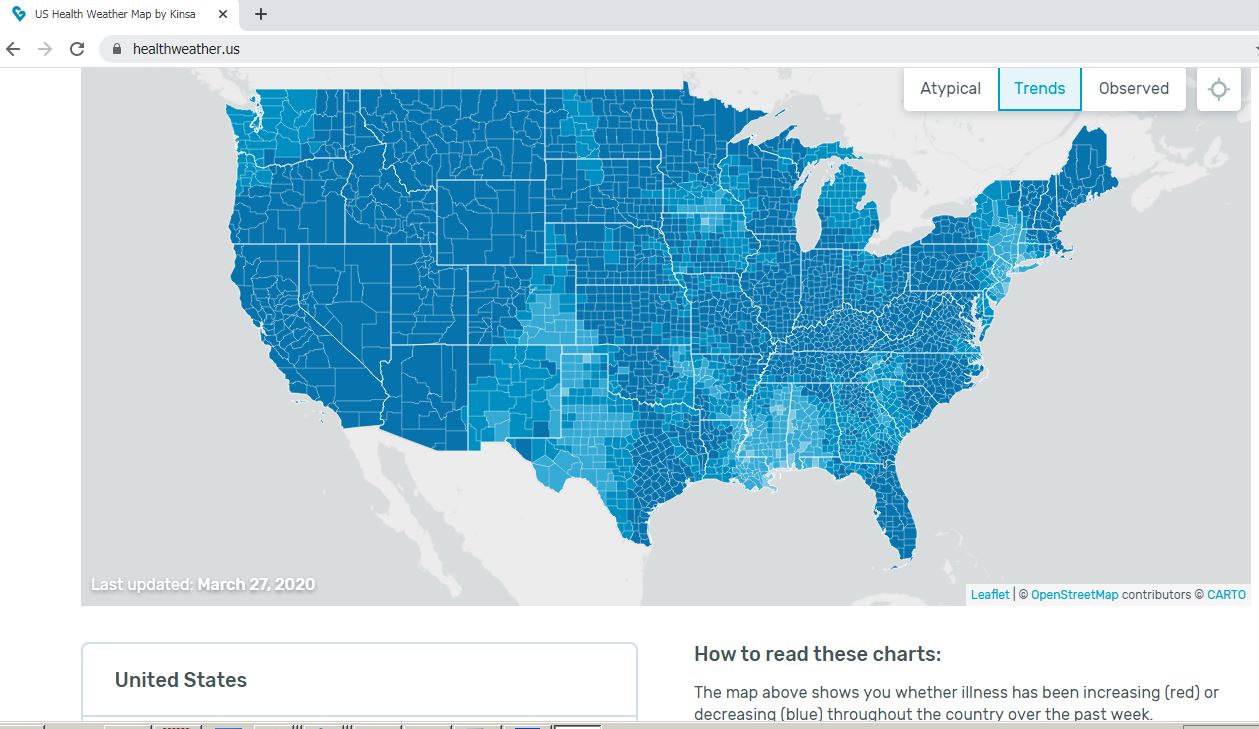Click the Kinsa favicon in the tab
The image size is (1259, 729).
coord(18,14)
